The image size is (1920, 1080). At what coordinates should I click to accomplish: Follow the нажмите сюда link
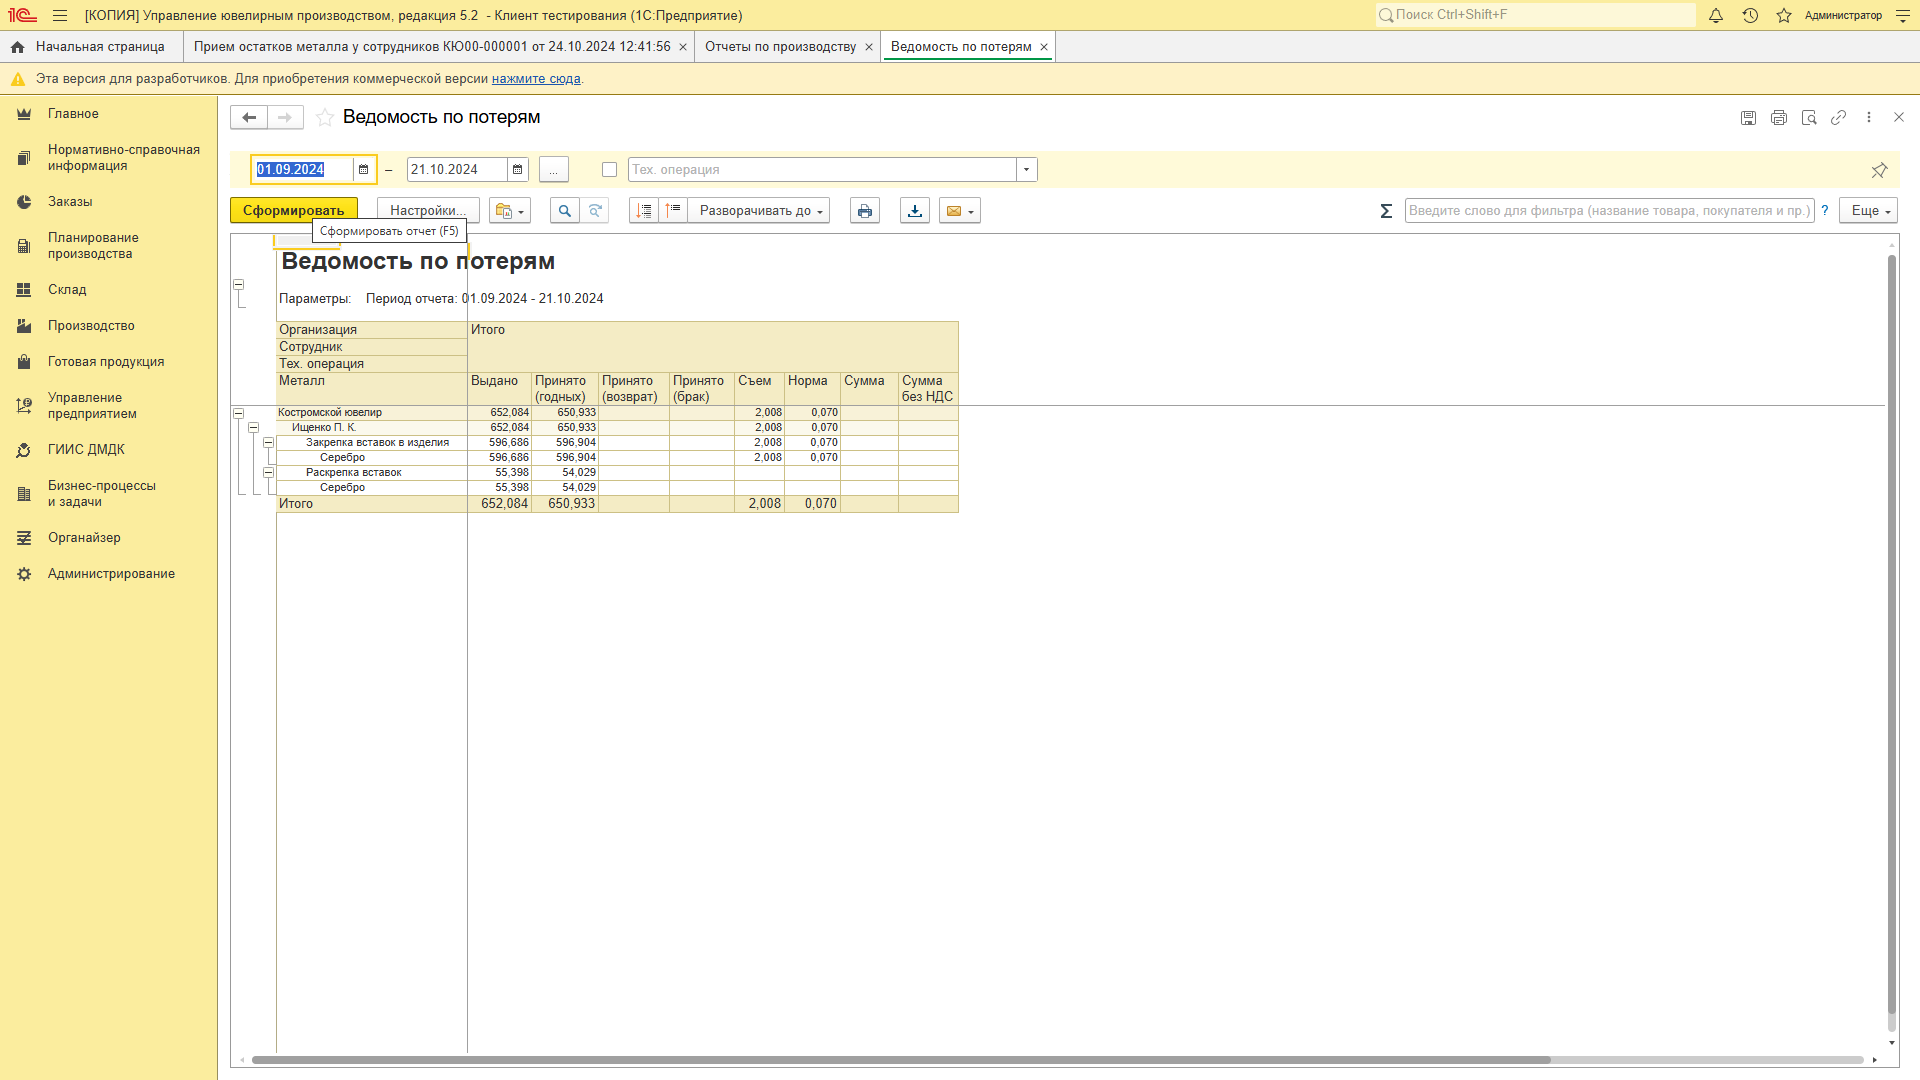[x=536, y=79]
